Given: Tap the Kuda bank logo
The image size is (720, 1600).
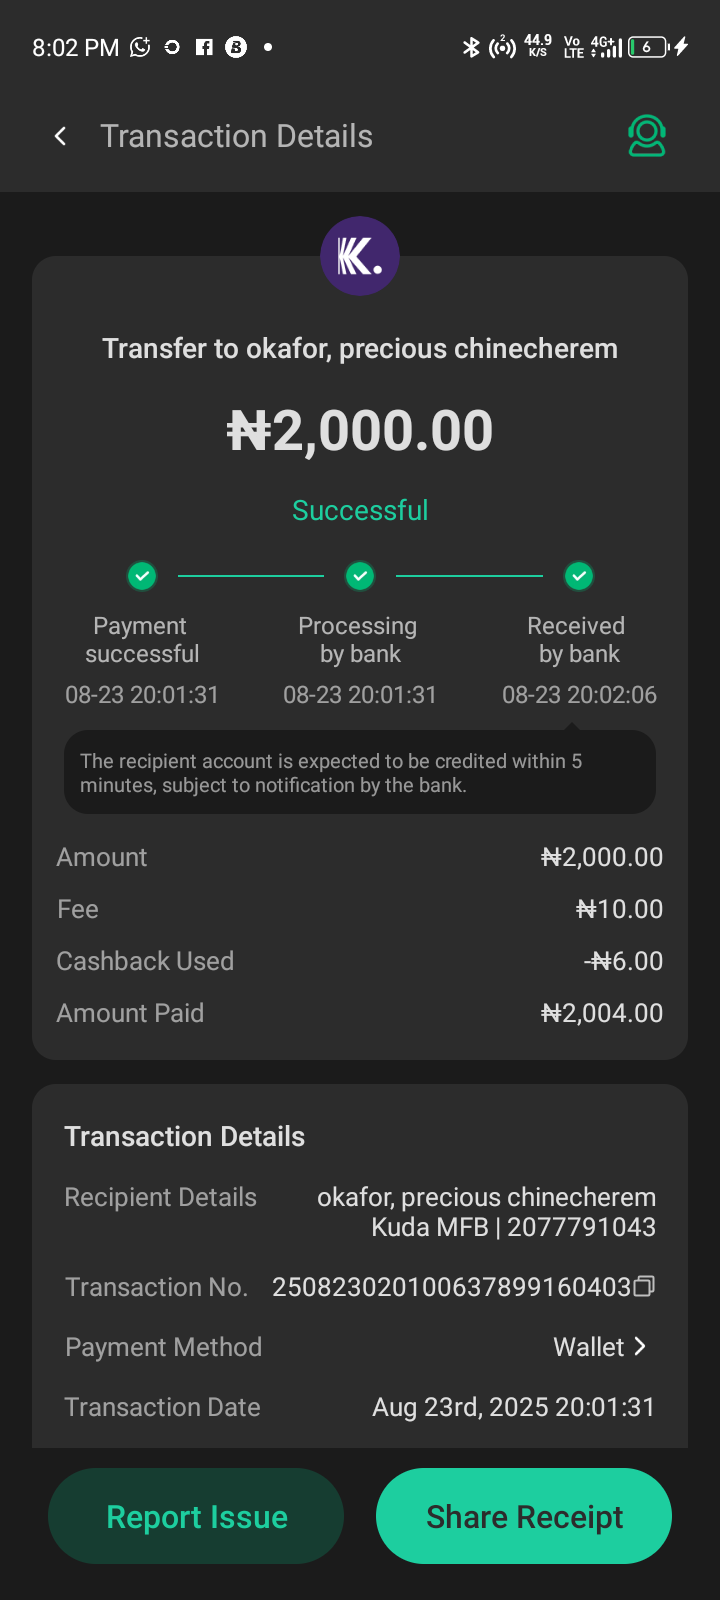Looking at the screenshot, I should (360, 256).
